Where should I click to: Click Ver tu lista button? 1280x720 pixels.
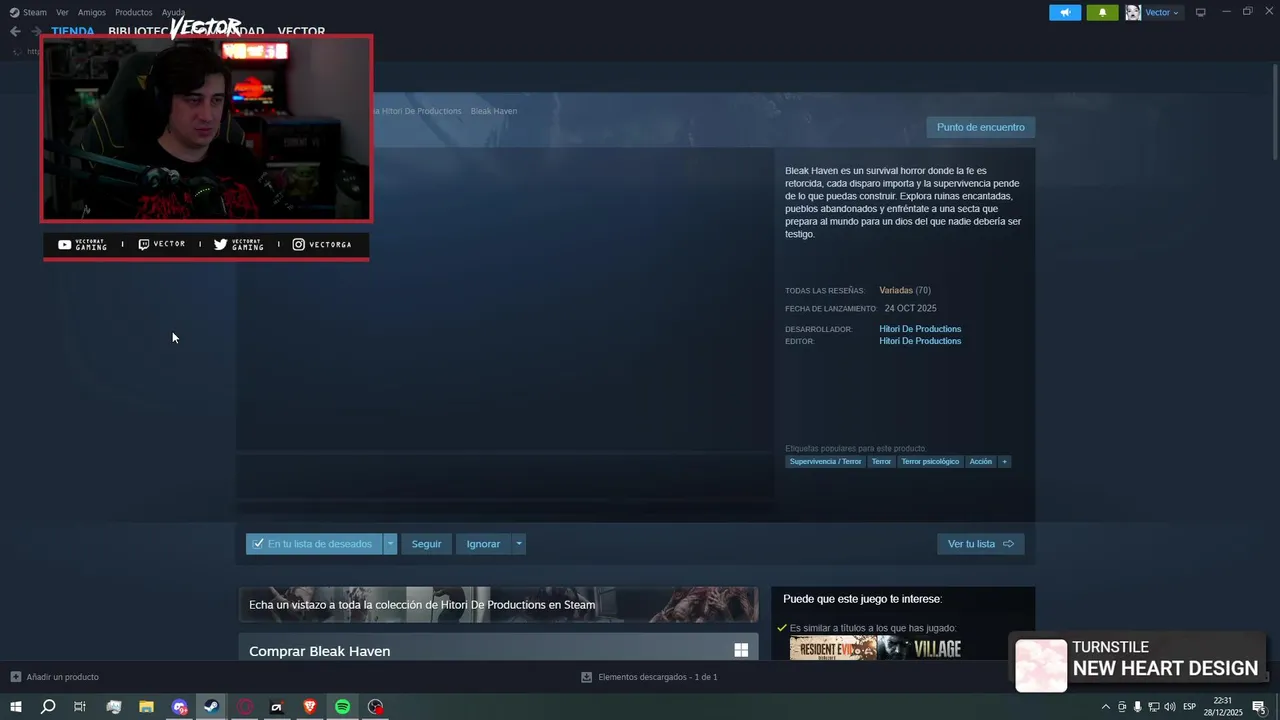point(981,544)
